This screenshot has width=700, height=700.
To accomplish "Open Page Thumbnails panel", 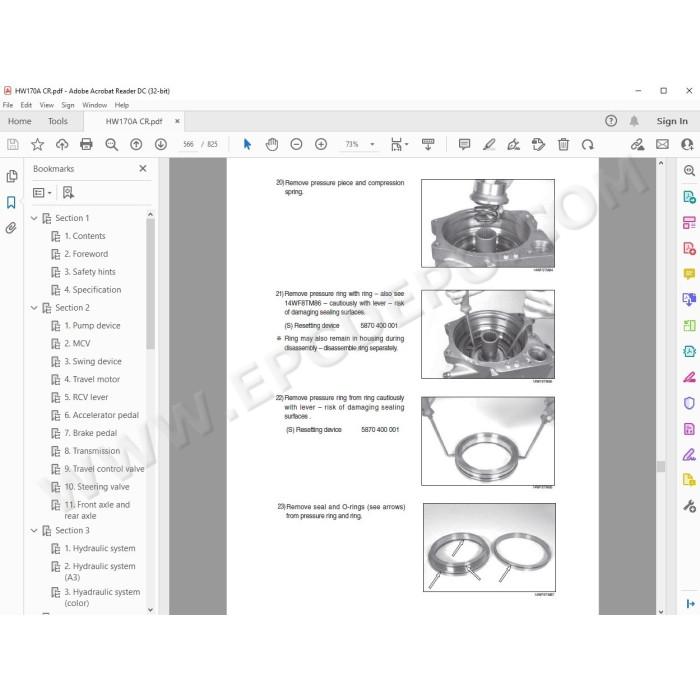I will (12, 176).
